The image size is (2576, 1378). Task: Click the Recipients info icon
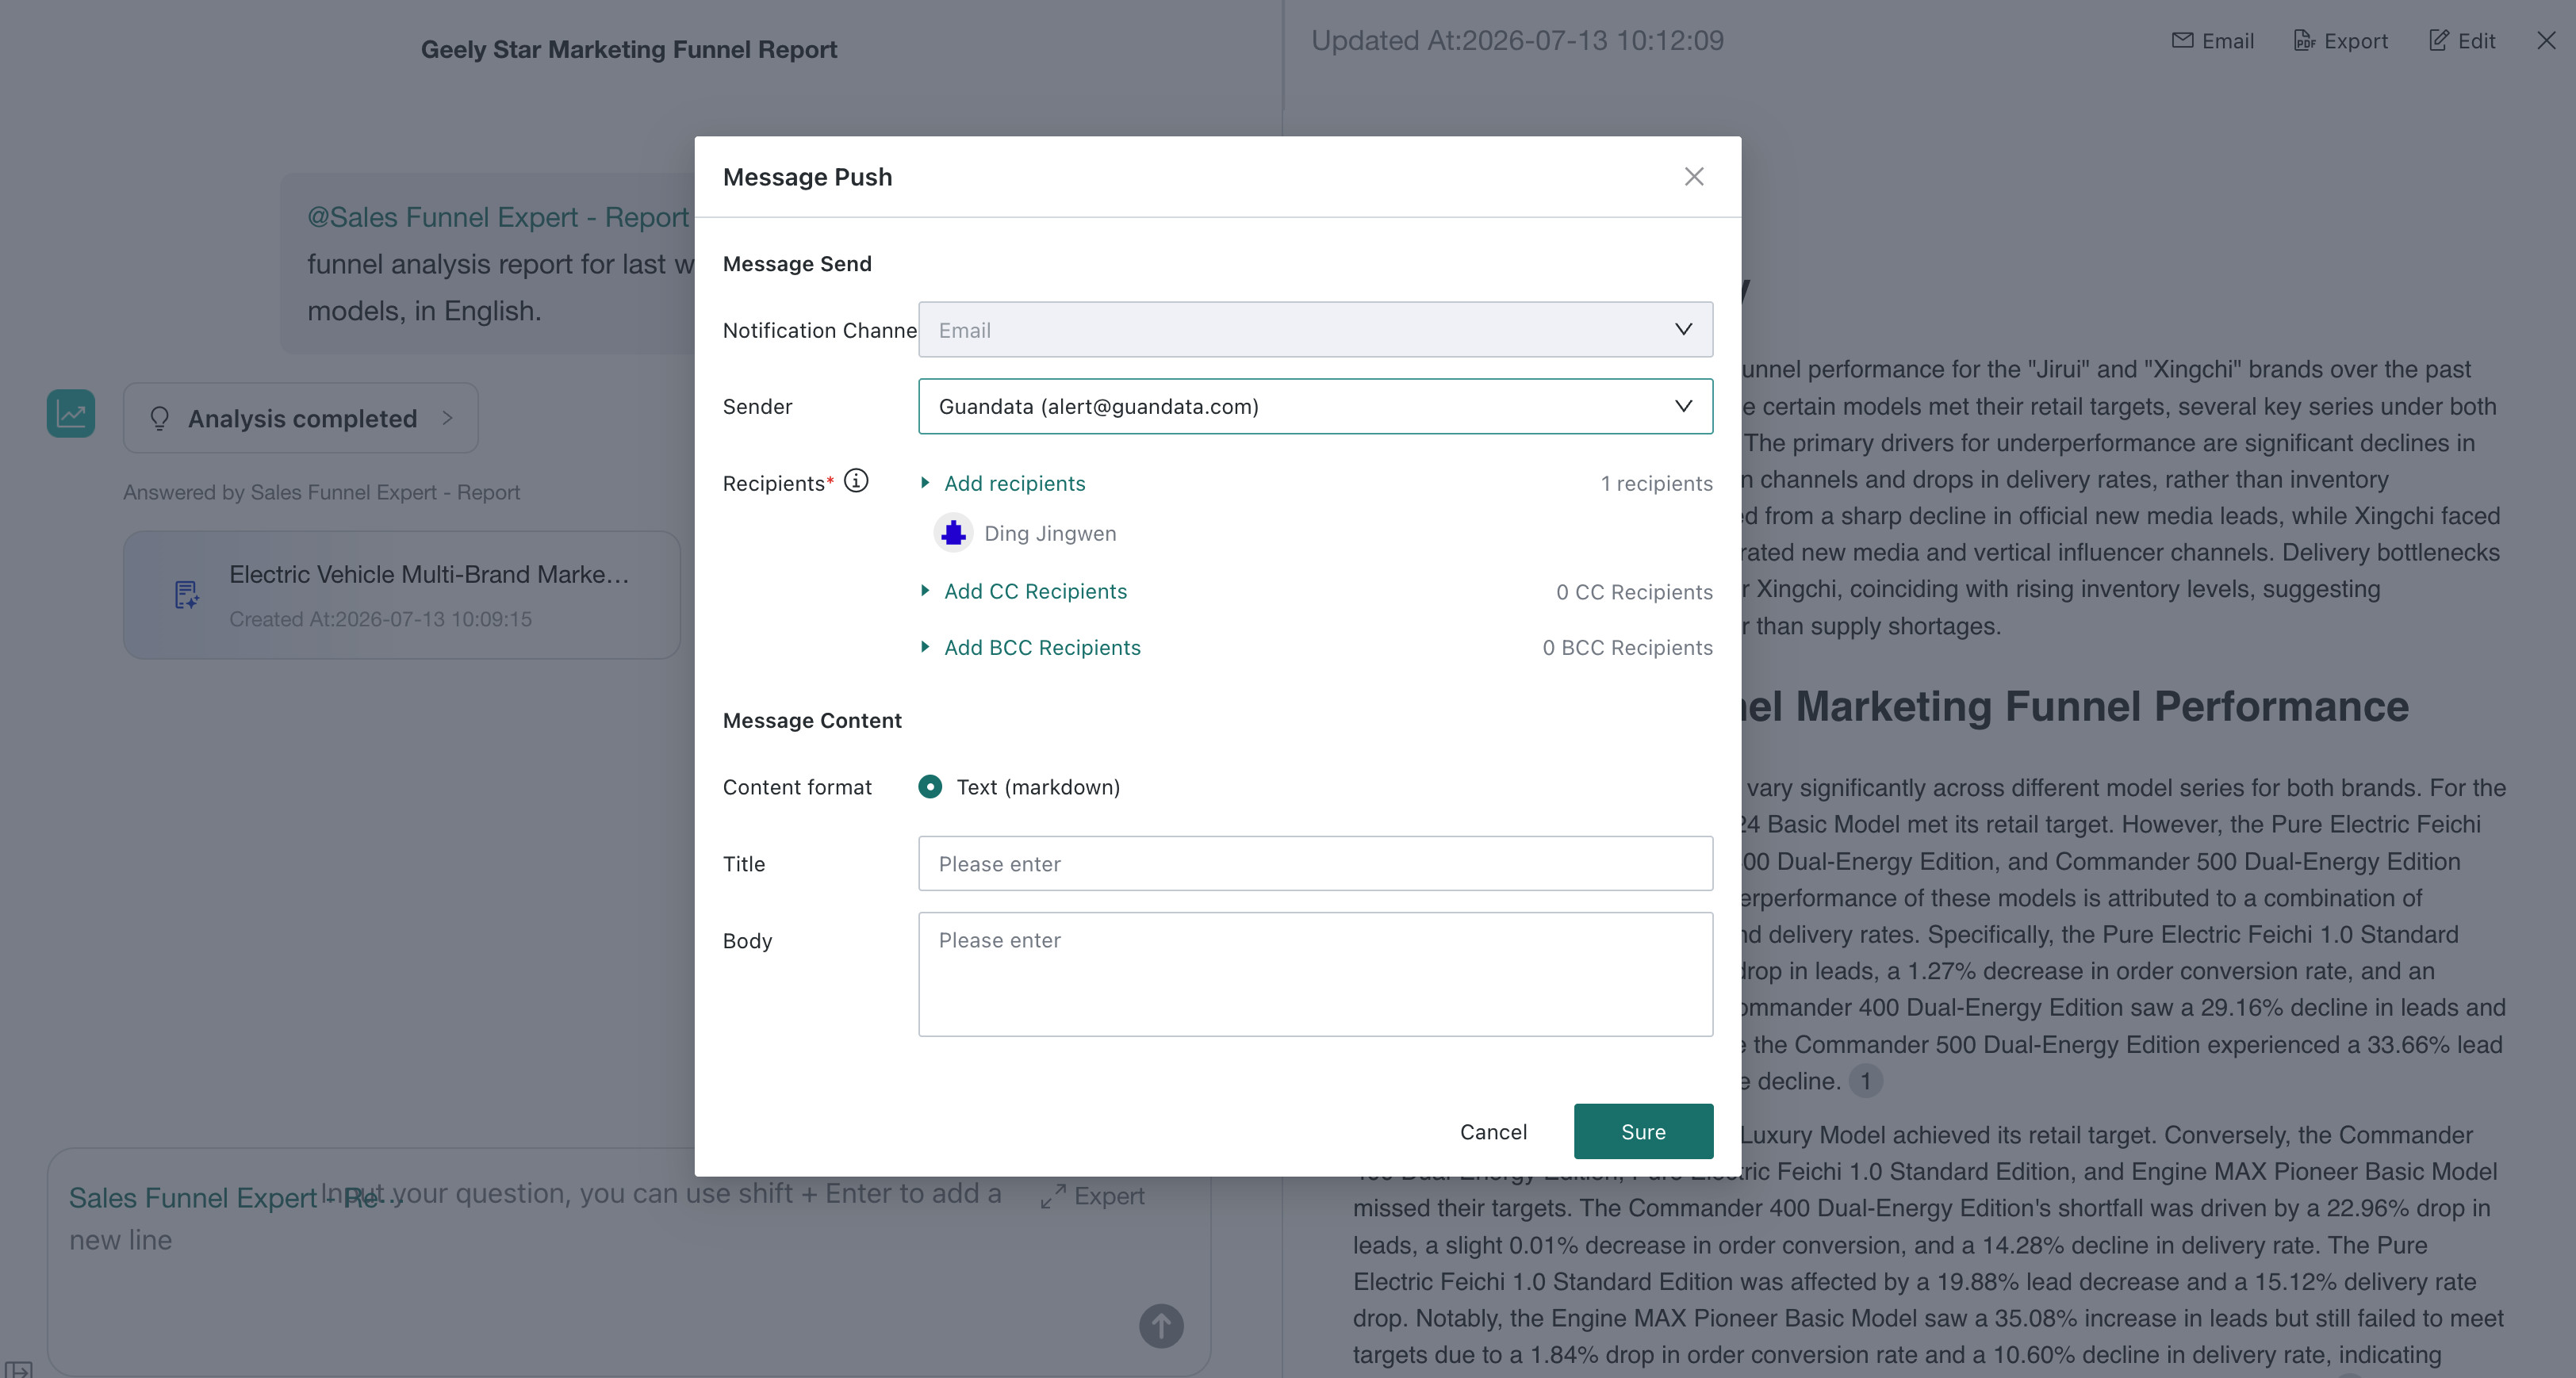[x=856, y=481]
